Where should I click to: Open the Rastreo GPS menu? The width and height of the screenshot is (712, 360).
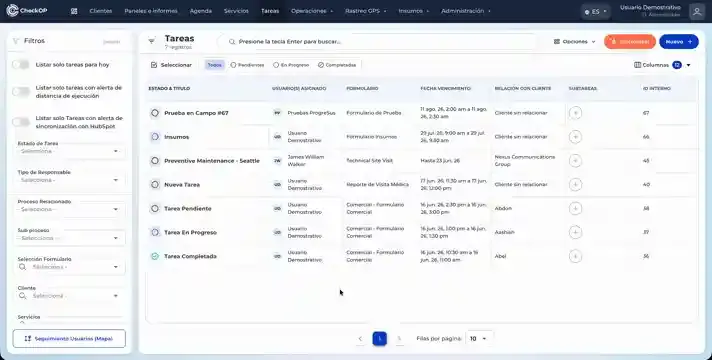tap(366, 11)
